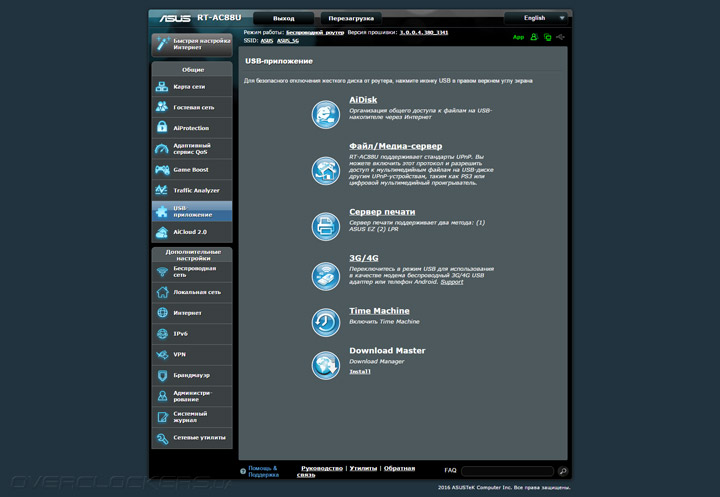Click the Download Master title text
The width and height of the screenshot is (720, 497).
coord(387,350)
